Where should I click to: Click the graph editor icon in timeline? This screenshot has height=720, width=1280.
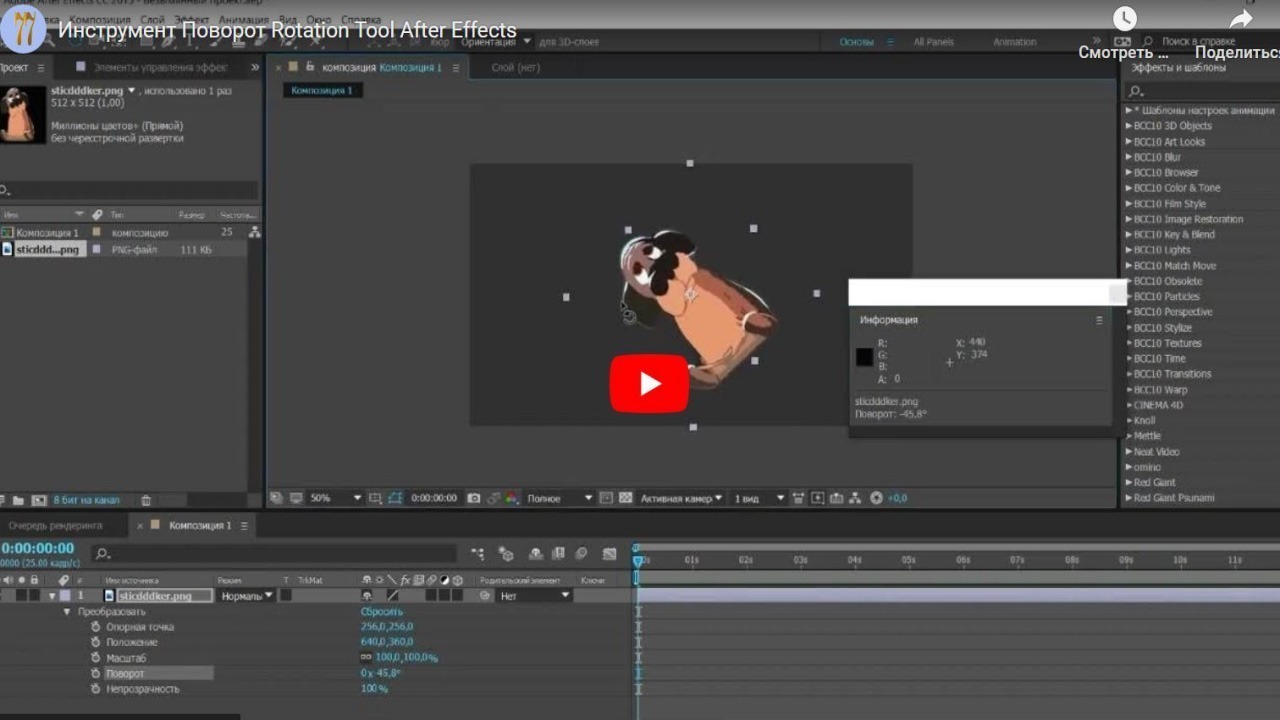pos(609,556)
